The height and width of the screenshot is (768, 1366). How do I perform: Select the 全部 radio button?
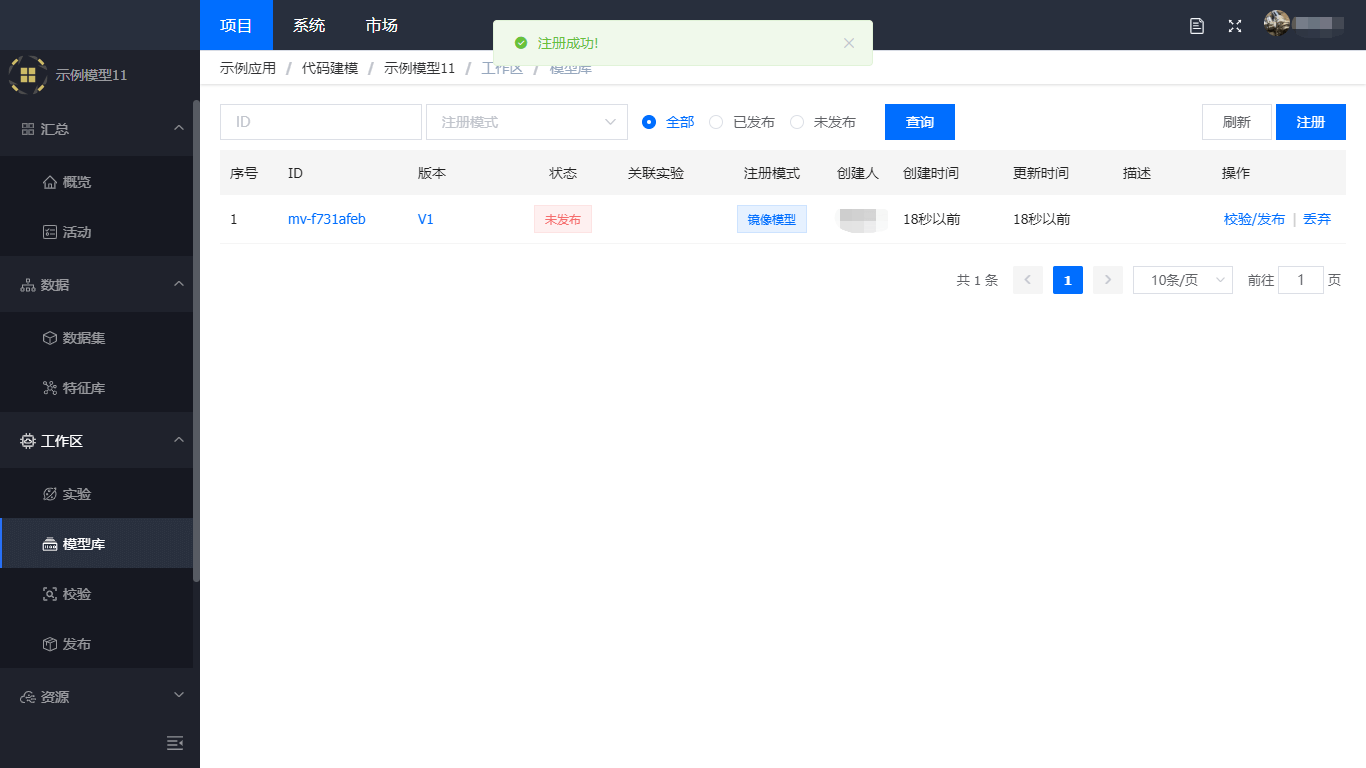click(x=649, y=122)
